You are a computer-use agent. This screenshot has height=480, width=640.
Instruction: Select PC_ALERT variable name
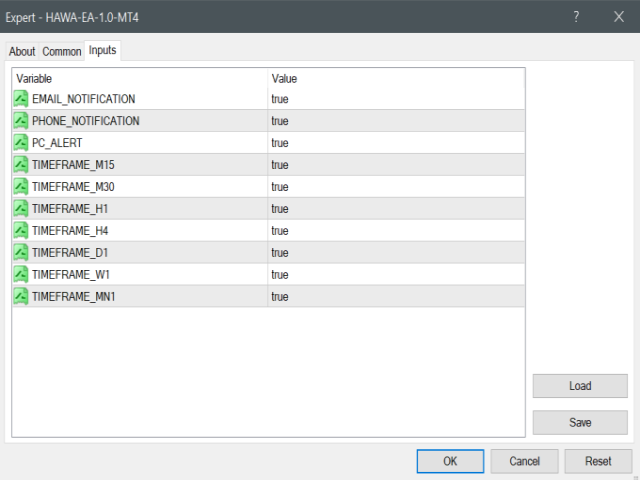[57, 143]
